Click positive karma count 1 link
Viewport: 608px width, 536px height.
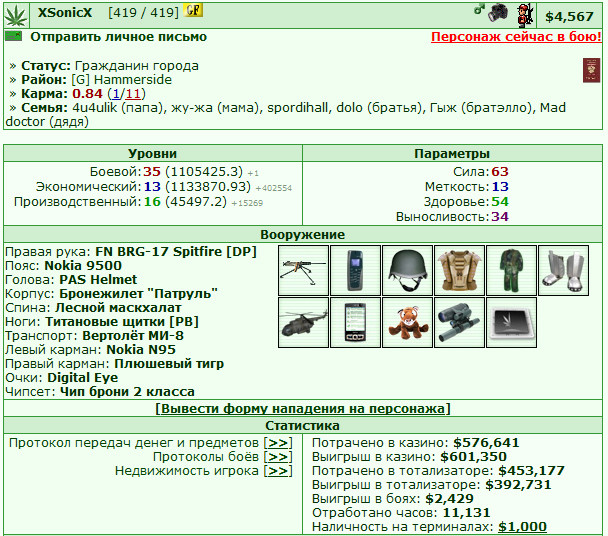pyautogui.click(x=116, y=93)
